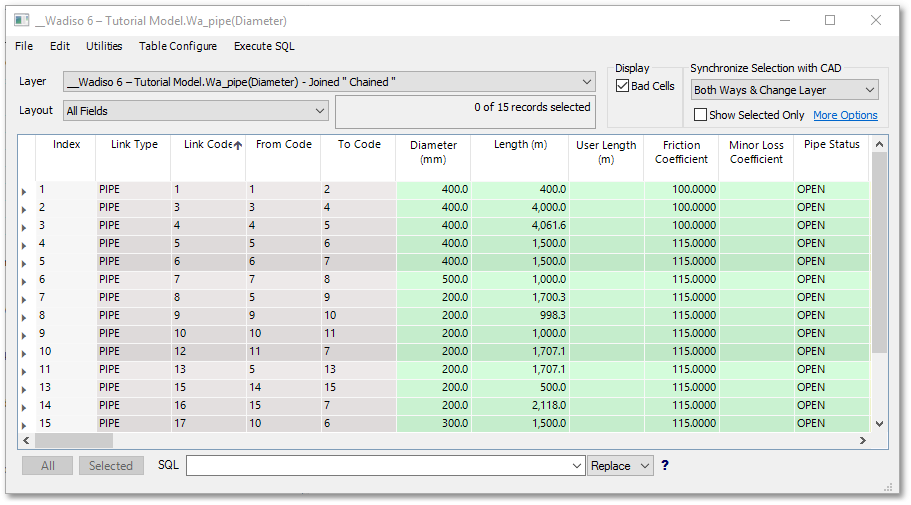Click the row marker arrow for index 10
The height and width of the screenshot is (505, 911).
tap(24, 353)
